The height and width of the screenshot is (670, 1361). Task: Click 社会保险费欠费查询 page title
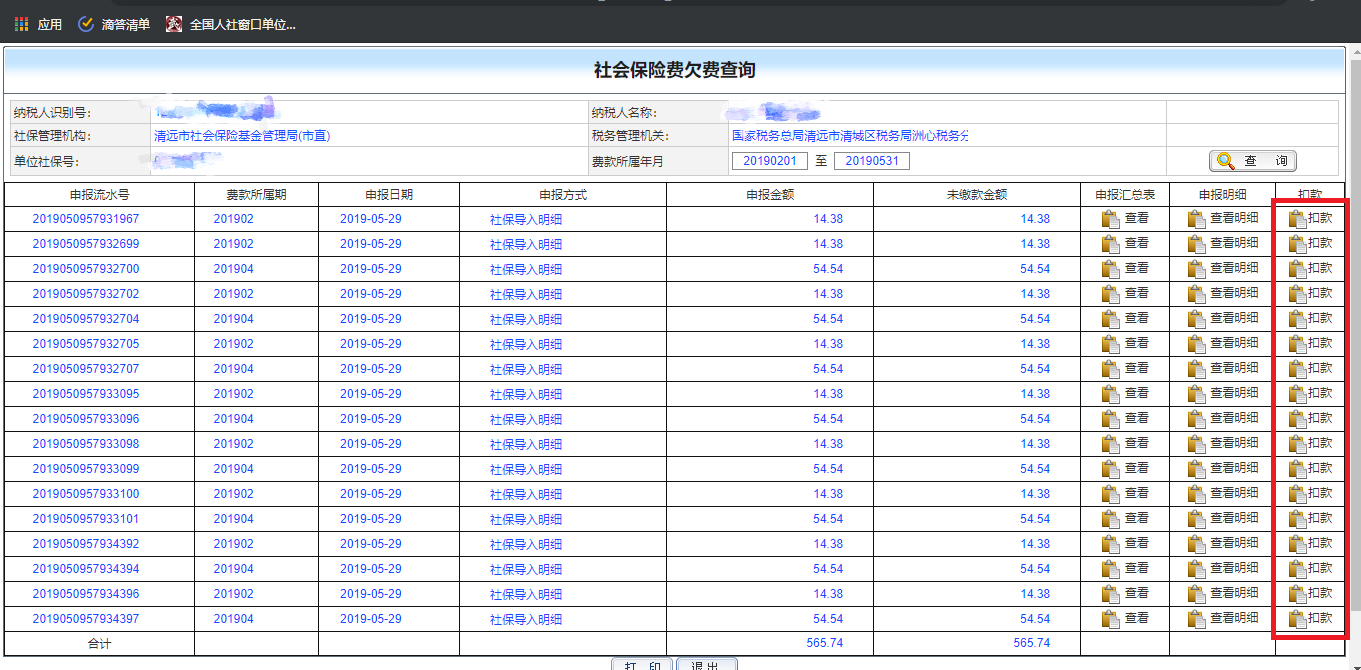[675, 70]
